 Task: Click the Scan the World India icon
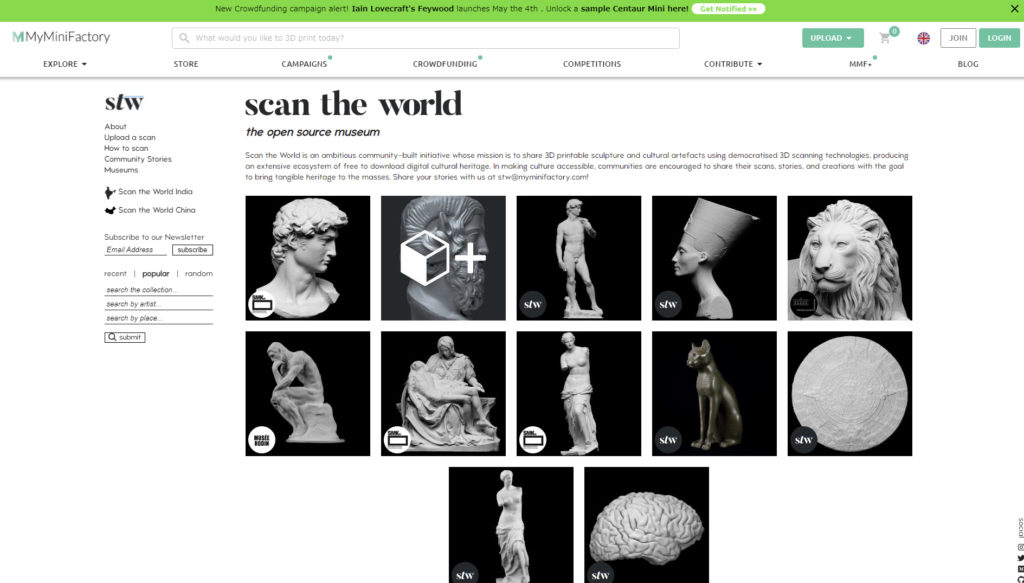tap(110, 192)
